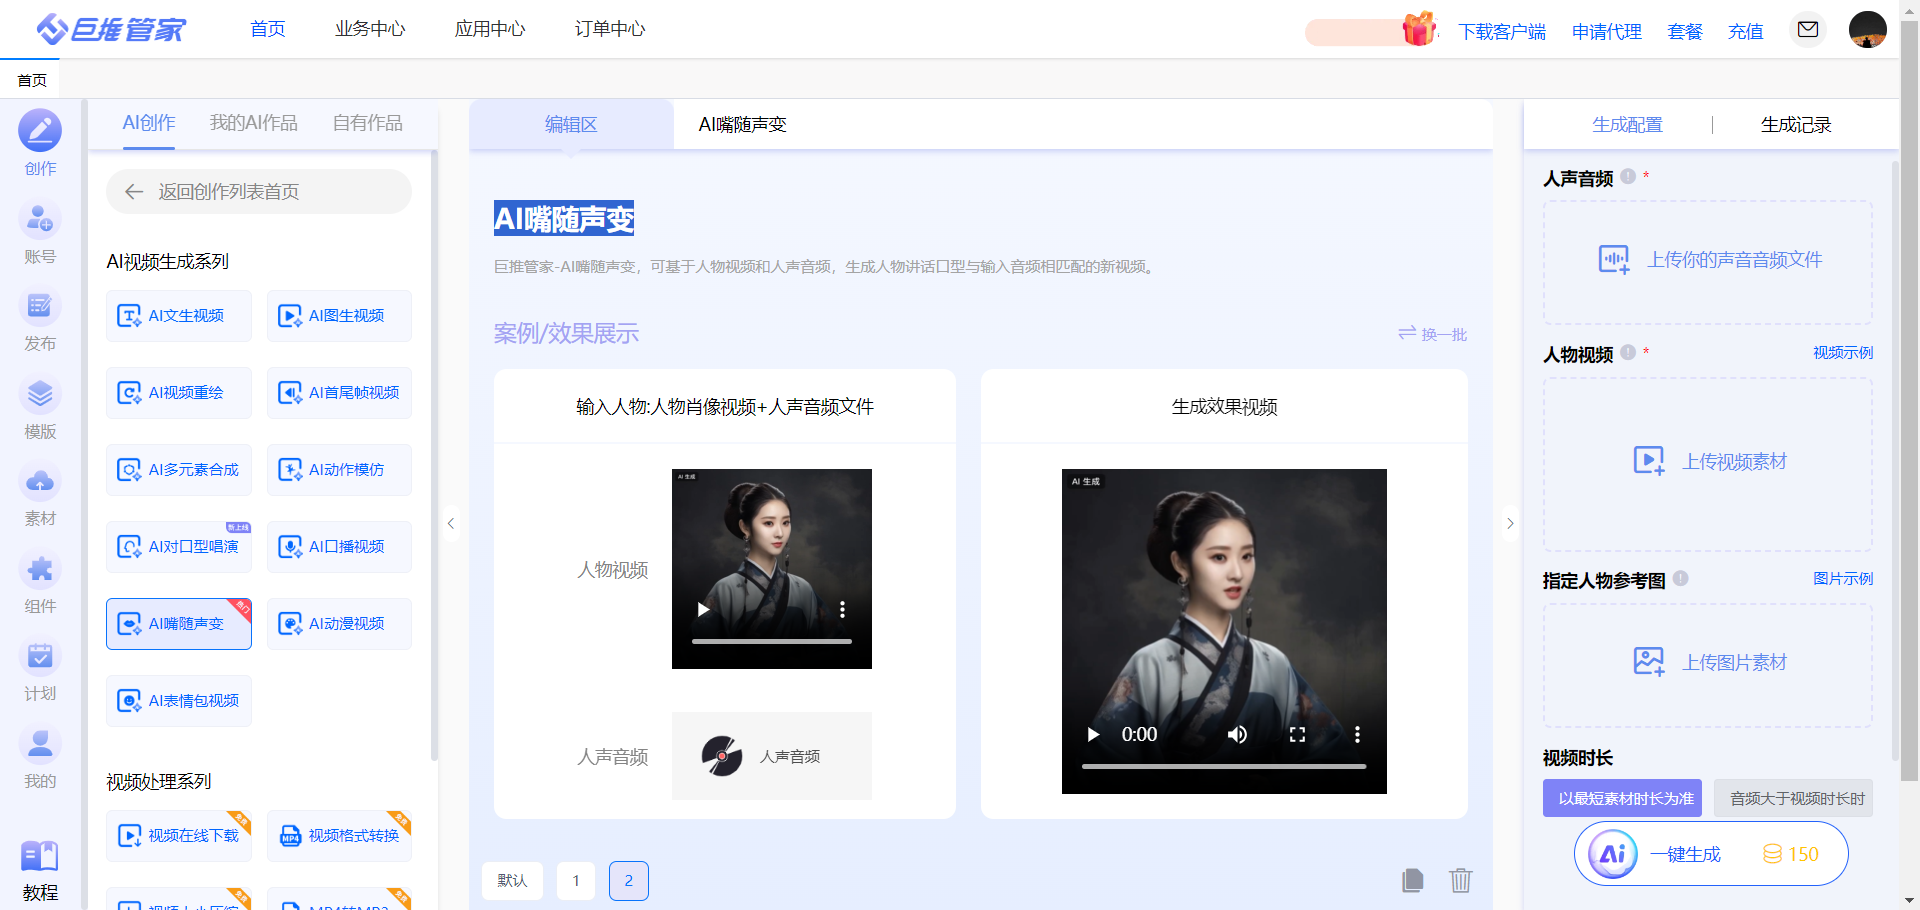Select AI动漫视频 tool

pyautogui.click(x=339, y=624)
